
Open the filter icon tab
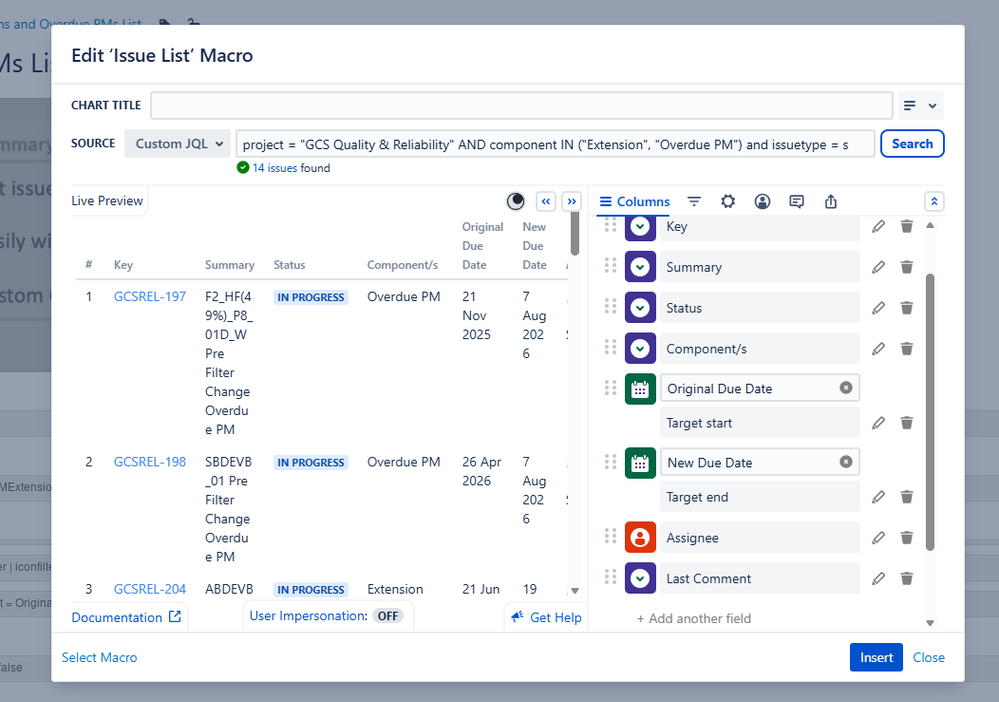click(694, 201)
